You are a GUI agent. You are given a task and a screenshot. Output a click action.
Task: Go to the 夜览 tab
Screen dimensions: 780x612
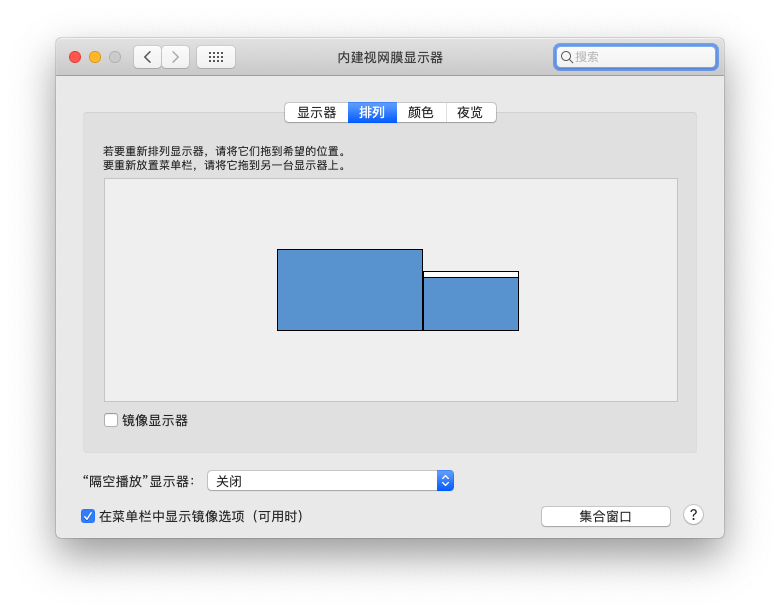click(x=470, y=113)
